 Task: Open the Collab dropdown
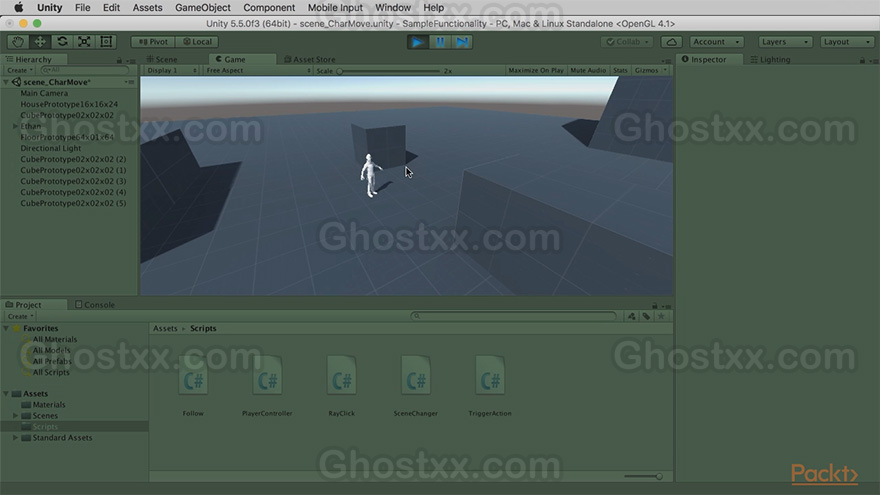pyautogui.click(x=627, y=42)
